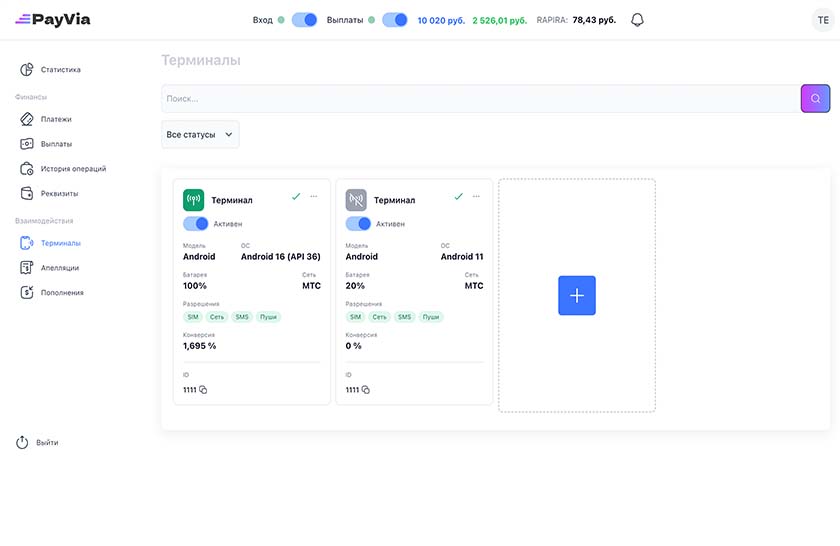Open the Все статусы dropdown

[200, 134]
